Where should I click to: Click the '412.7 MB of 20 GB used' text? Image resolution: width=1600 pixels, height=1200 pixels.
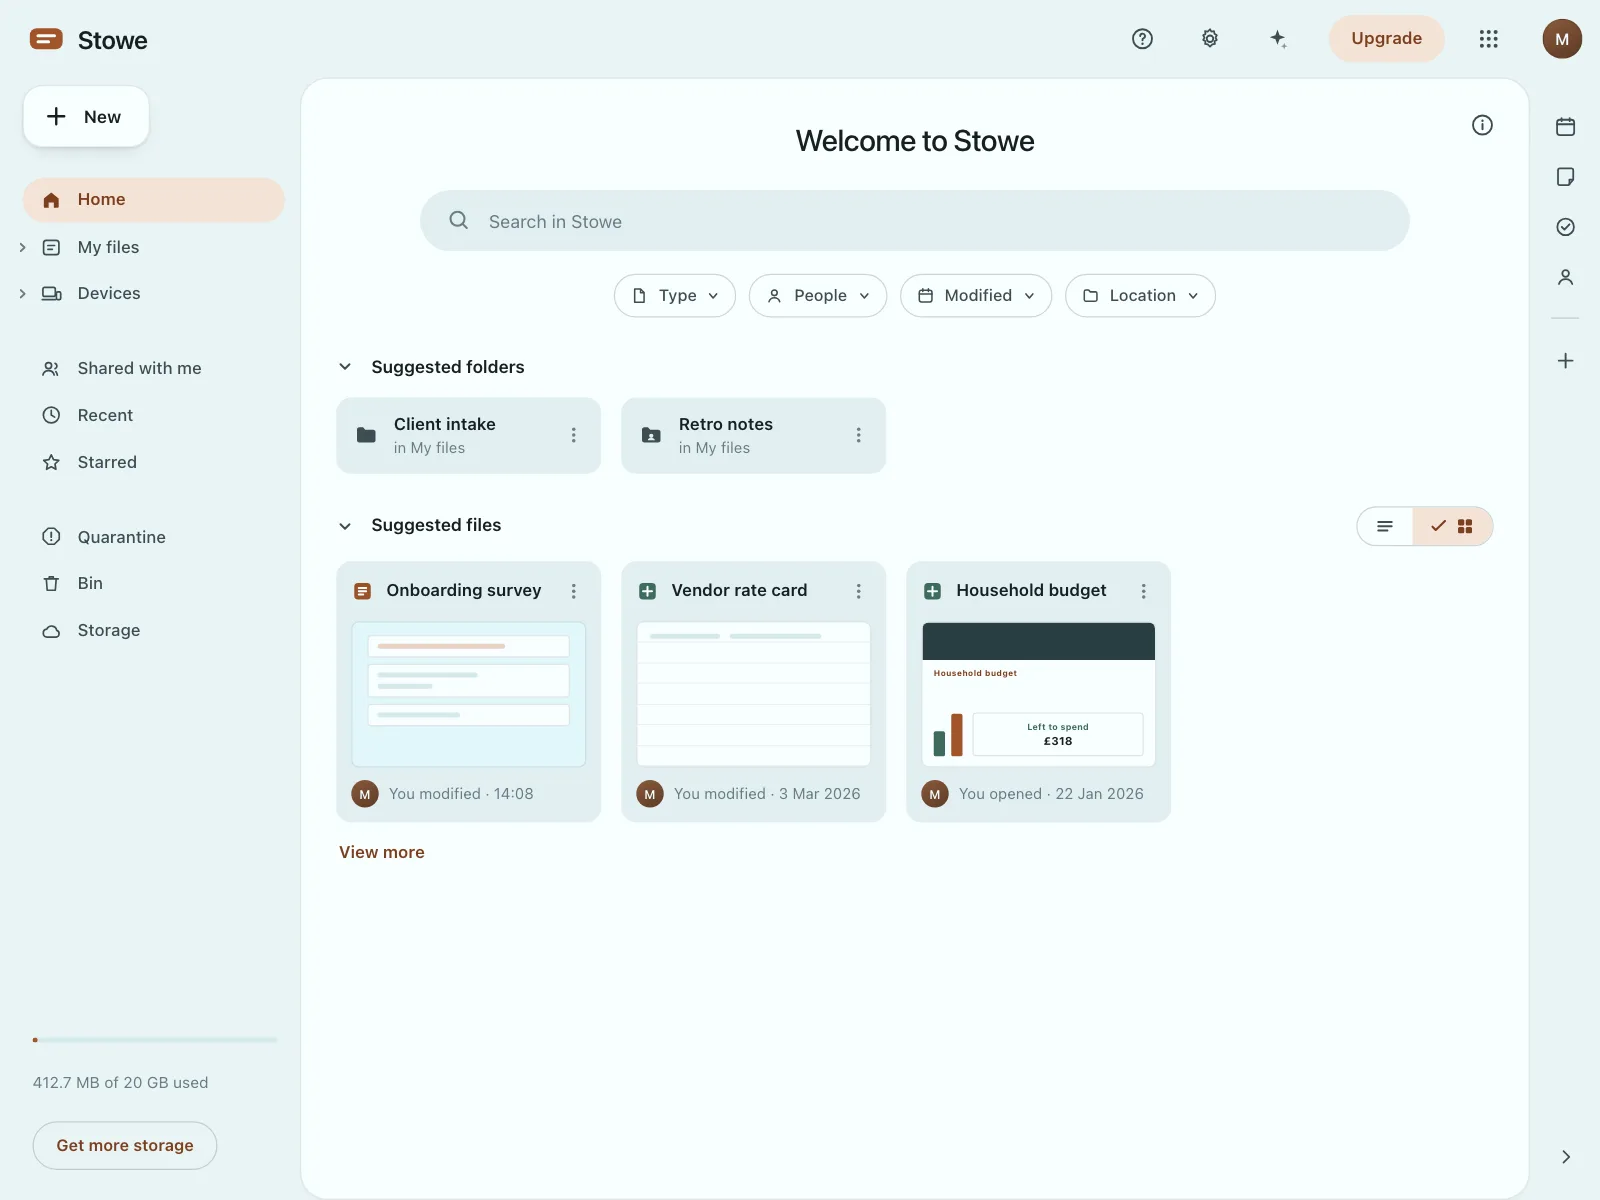pos(121,1082)
